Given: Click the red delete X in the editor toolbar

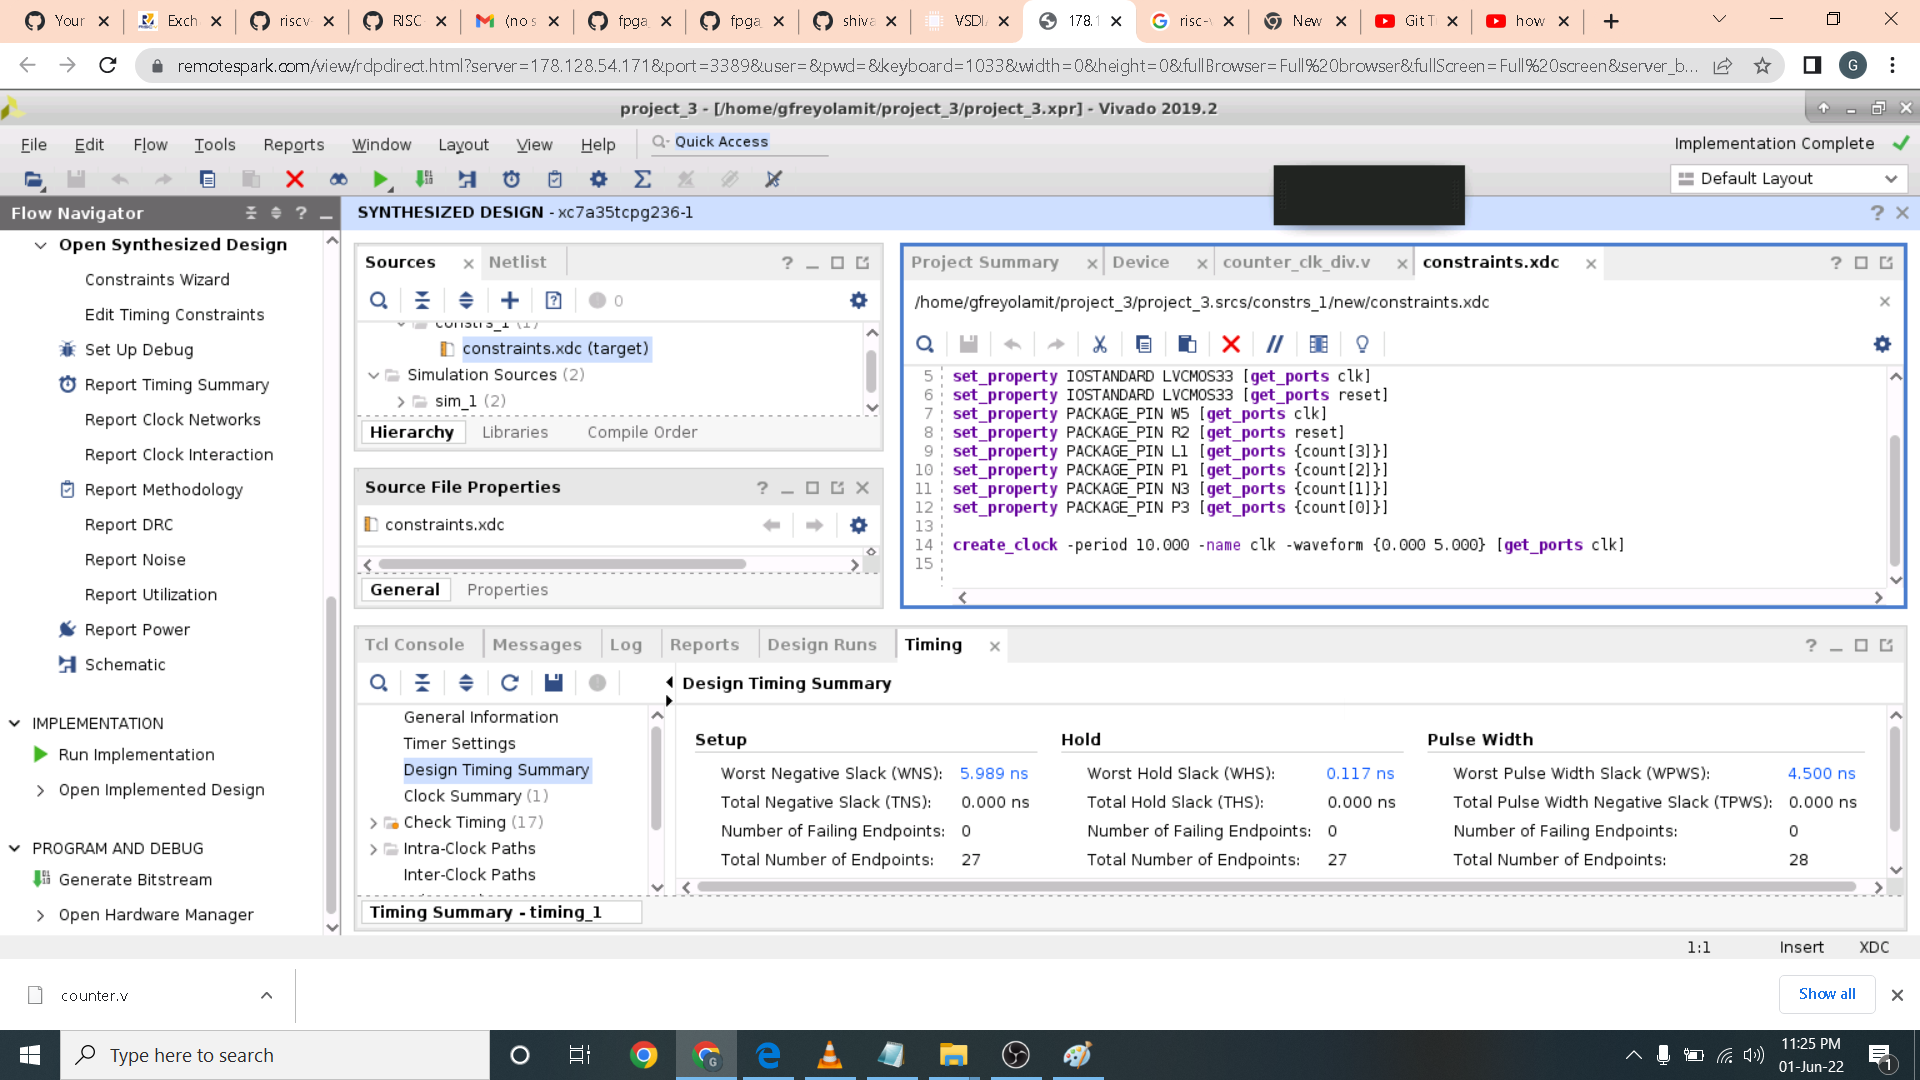Looking at the screenshot, I should pos(1231,344).
